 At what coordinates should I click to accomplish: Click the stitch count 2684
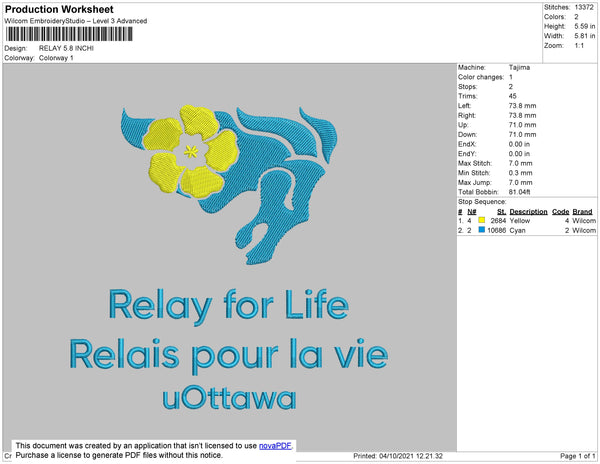pos(498,221)
